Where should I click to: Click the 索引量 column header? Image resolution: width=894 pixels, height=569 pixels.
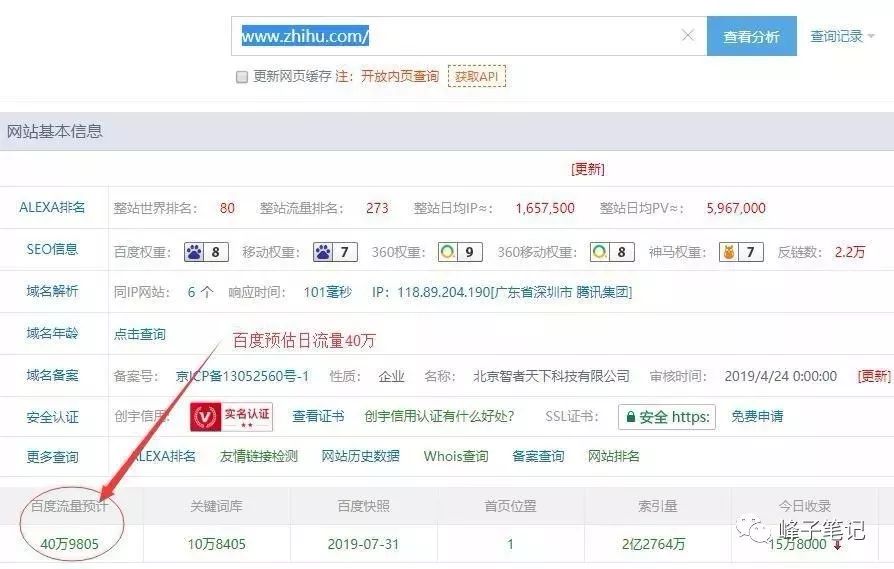657,506
